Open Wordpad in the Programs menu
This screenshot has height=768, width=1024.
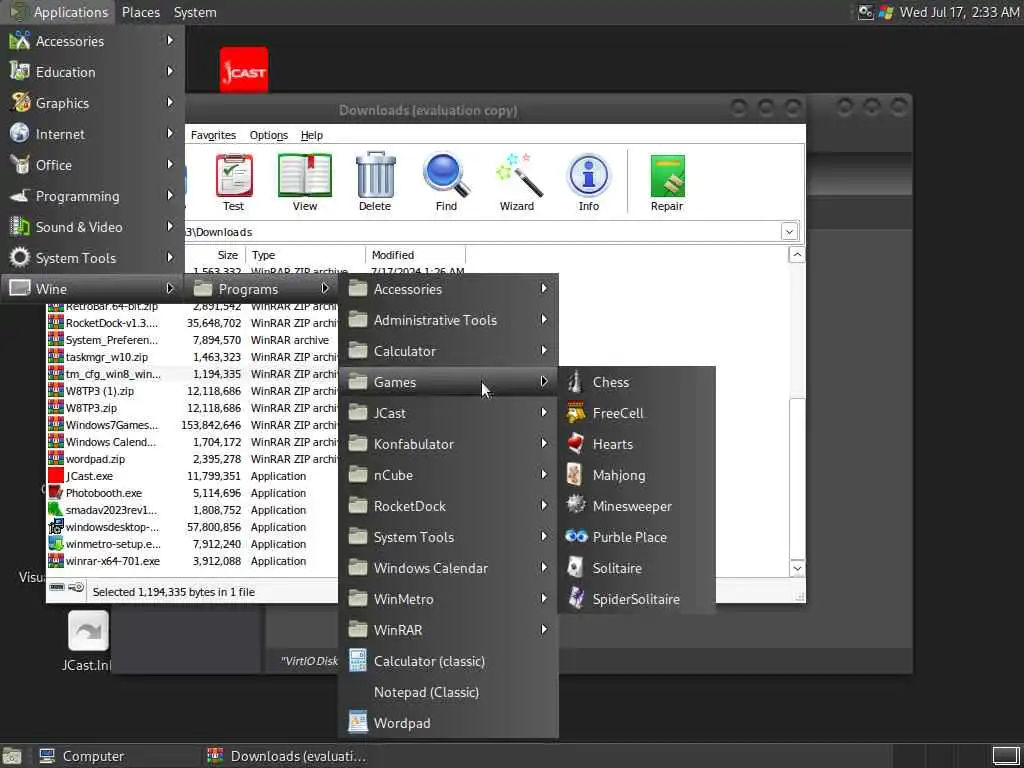(448, 723)
